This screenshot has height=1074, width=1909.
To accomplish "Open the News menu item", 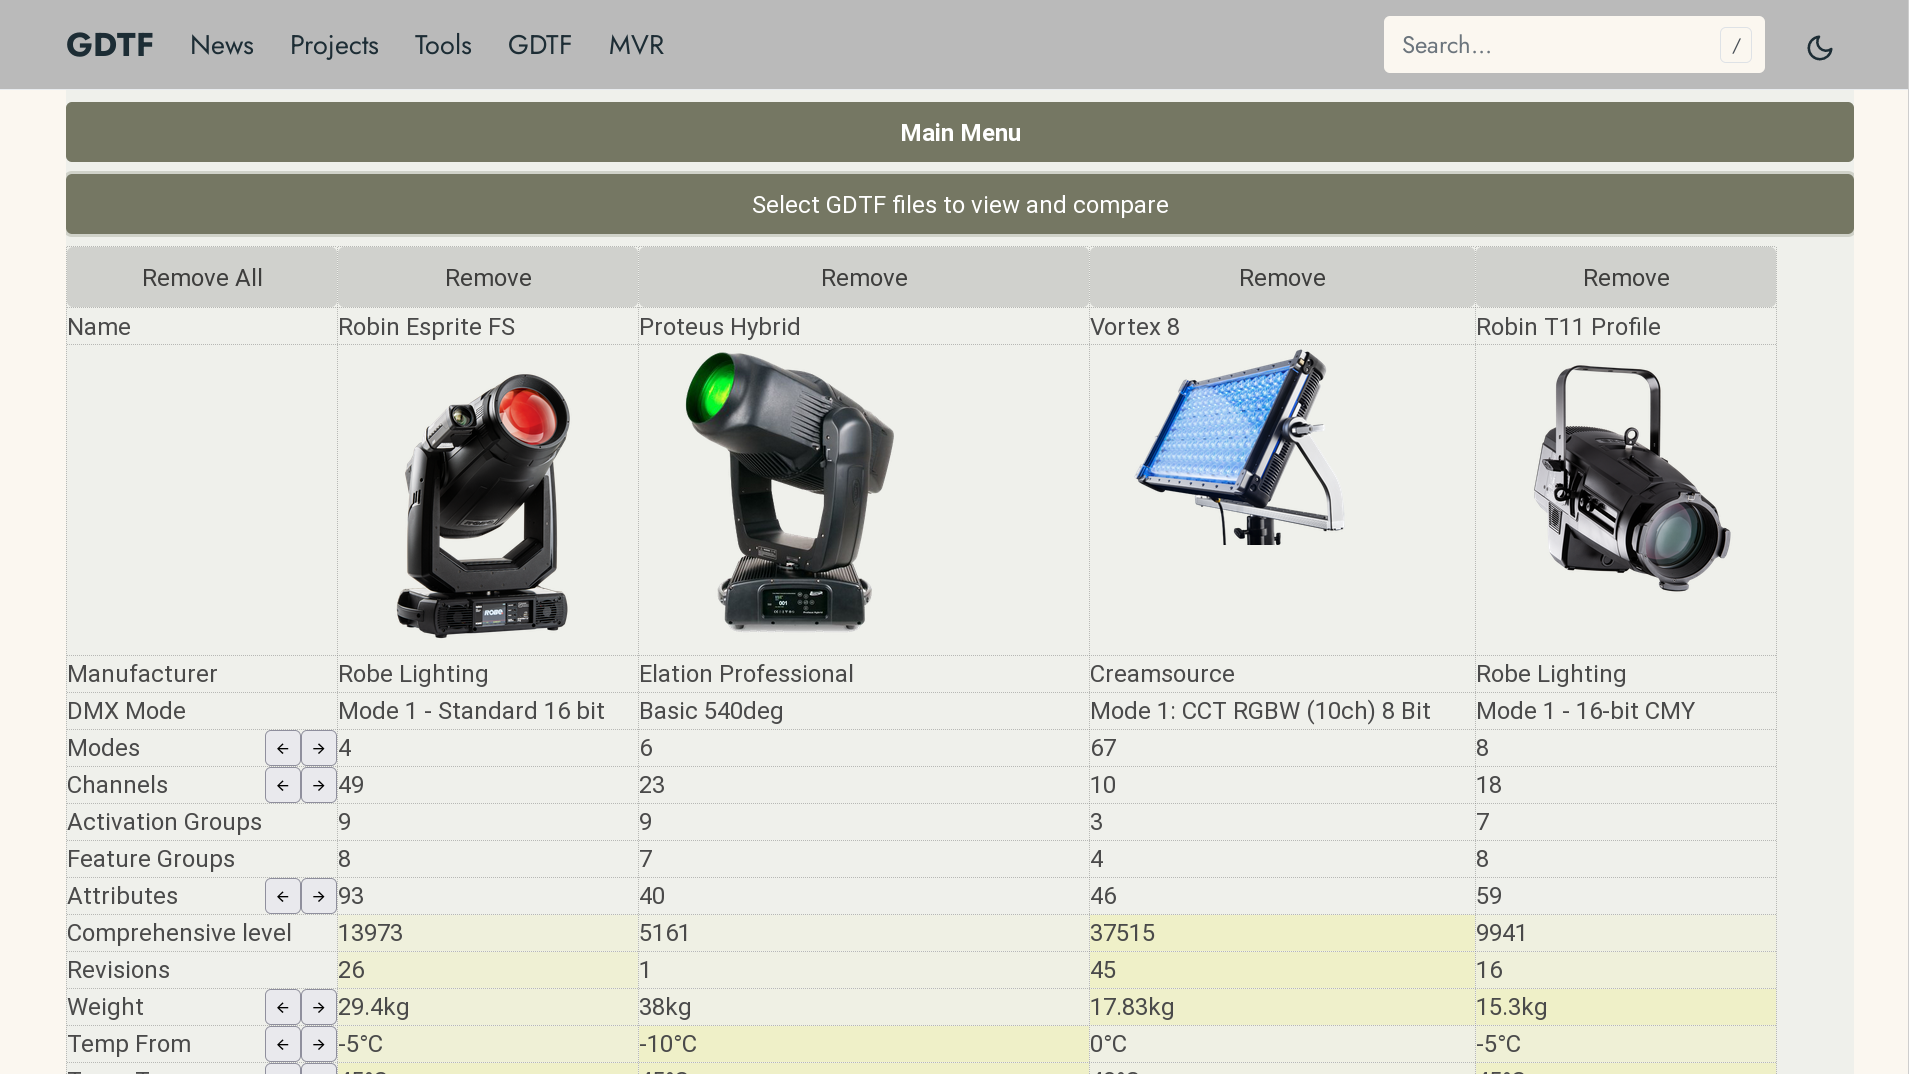I will coord(222,45).
